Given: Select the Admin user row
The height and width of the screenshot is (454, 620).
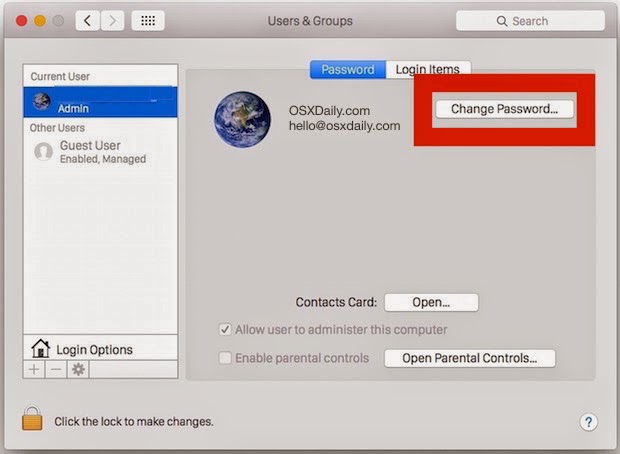Looking at the screenshot, I should 100,102.
